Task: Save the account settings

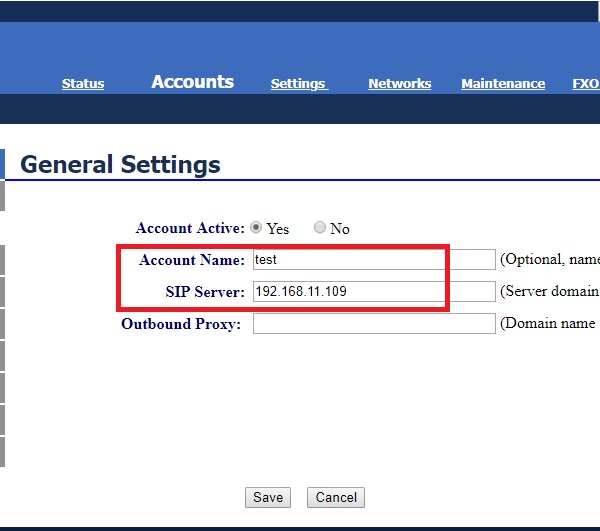Action: pos(267,497)
